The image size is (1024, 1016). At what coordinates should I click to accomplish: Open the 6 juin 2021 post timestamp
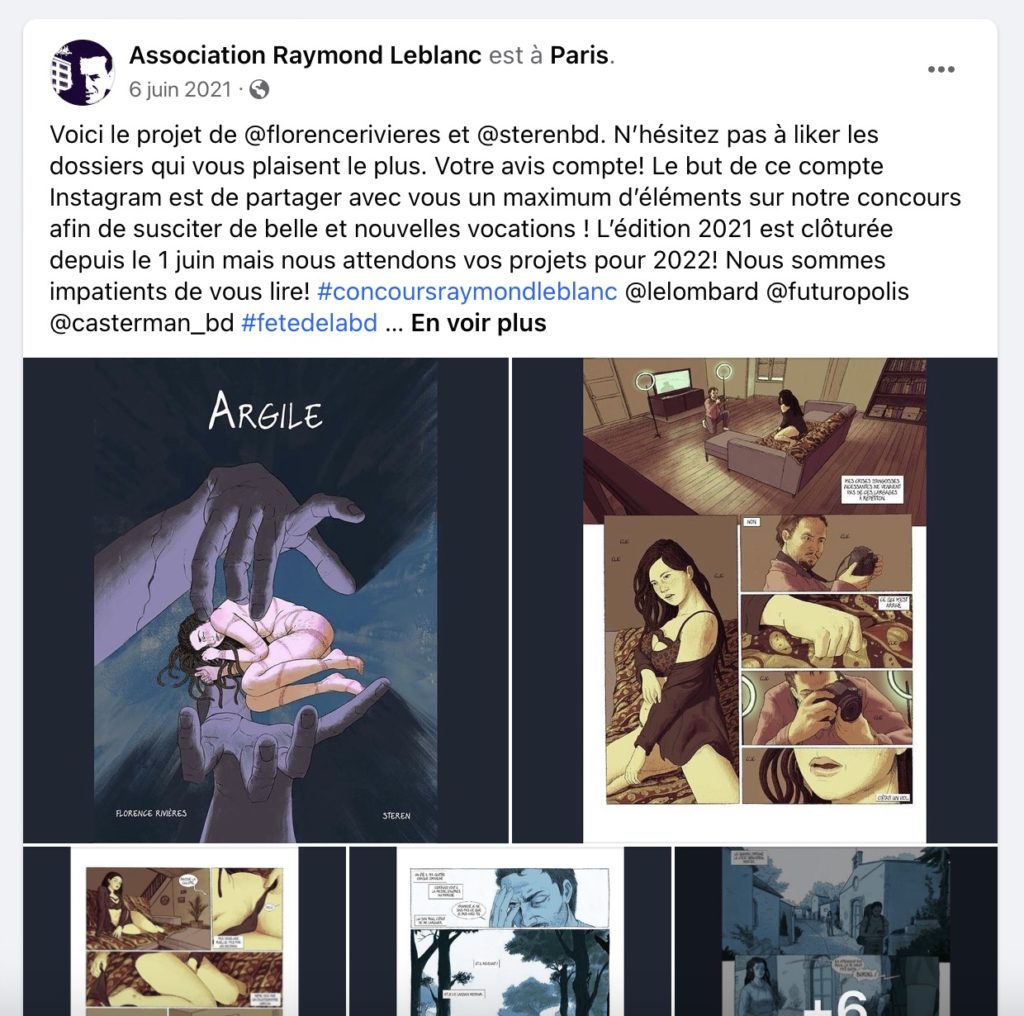(180, 89)
